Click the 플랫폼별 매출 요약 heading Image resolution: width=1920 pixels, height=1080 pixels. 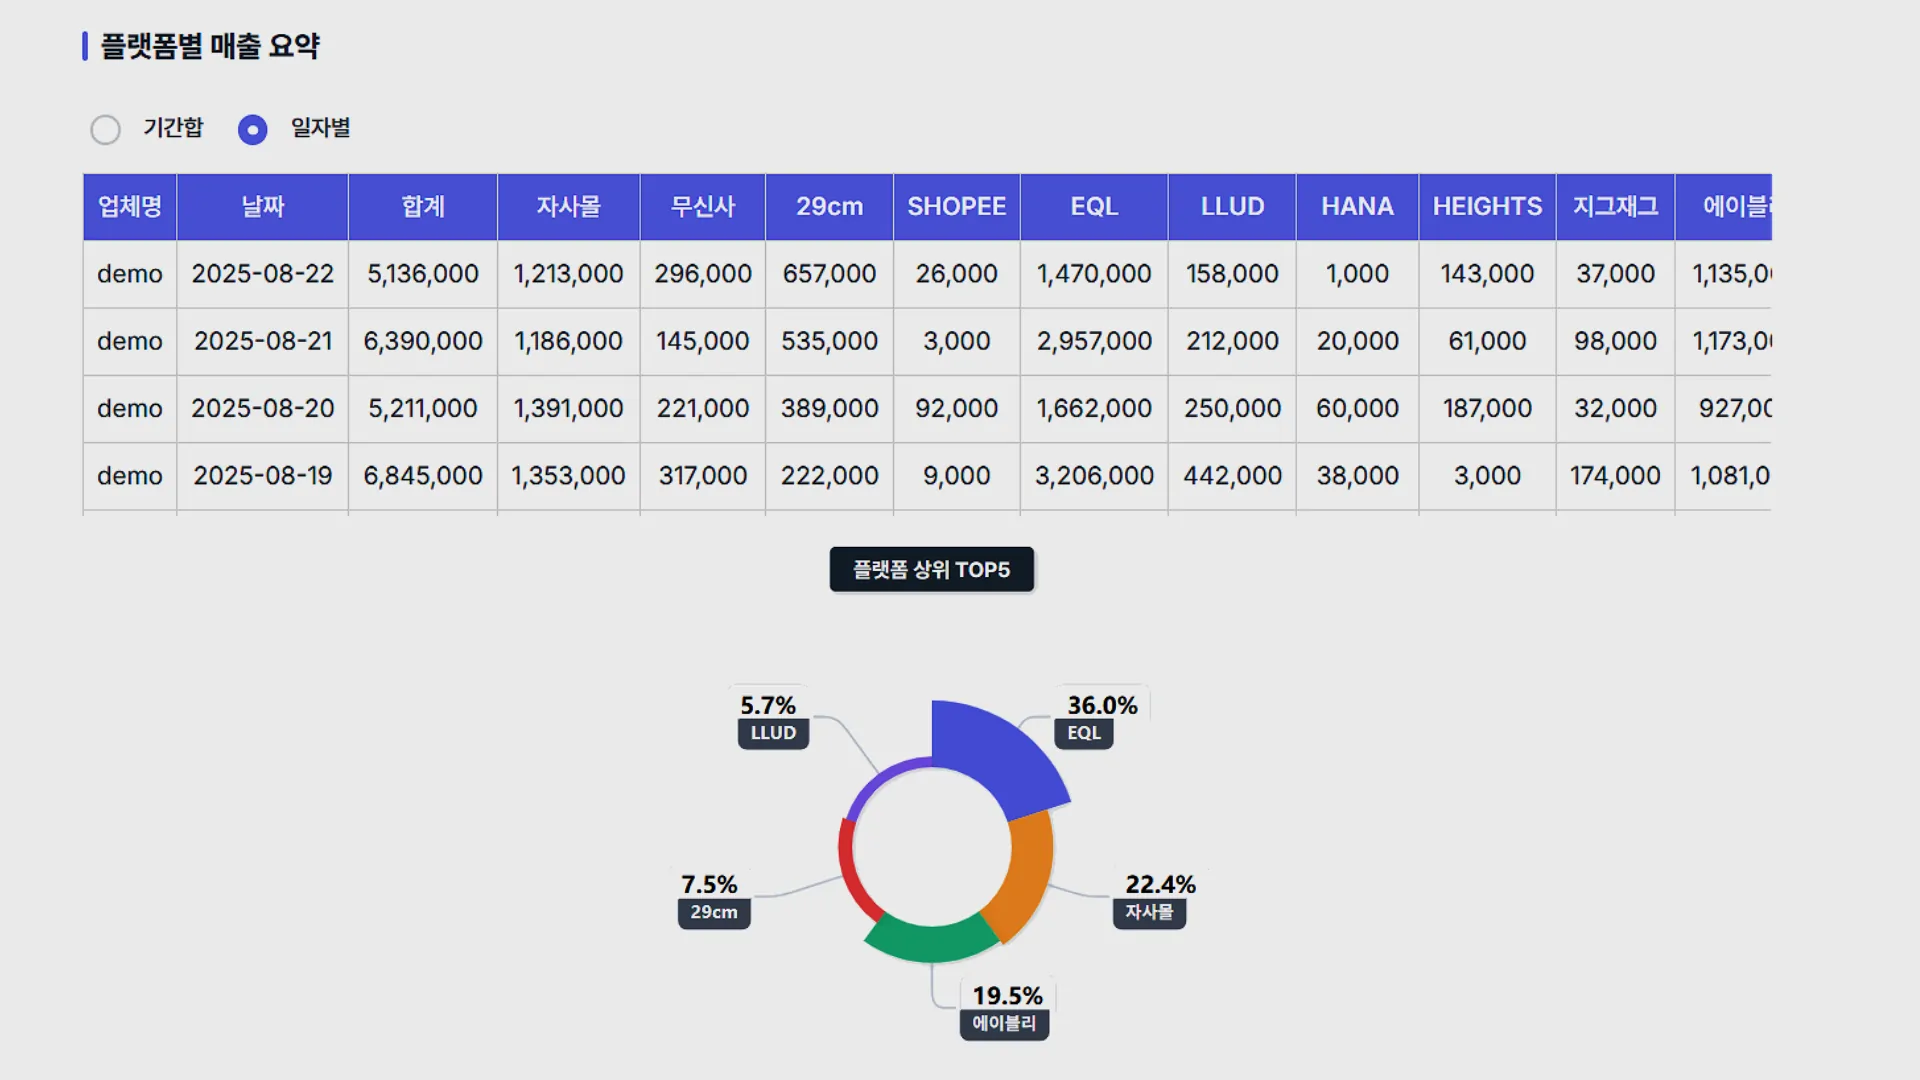point(210,46)
